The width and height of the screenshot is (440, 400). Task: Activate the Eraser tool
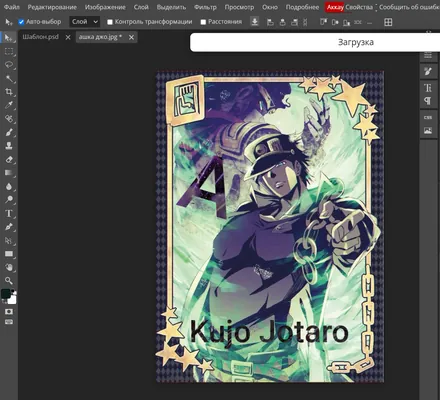[9, 159]
